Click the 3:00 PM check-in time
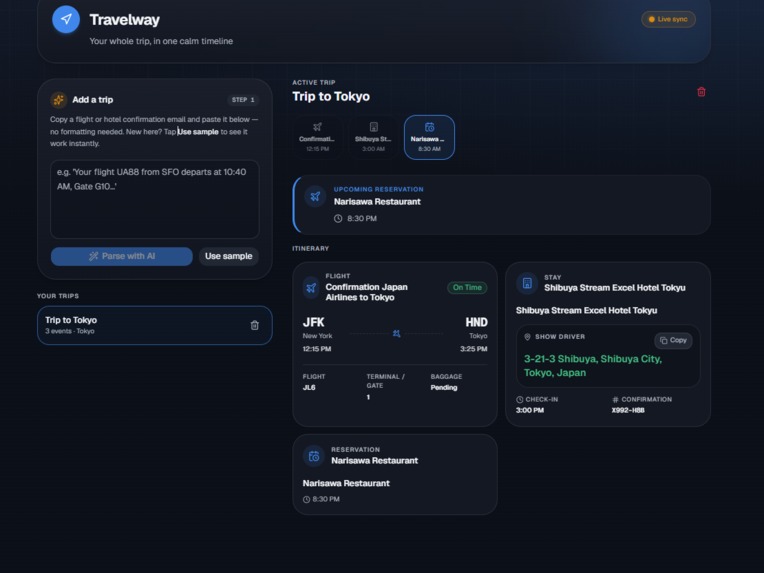764x573 pixels. [530, 410]
